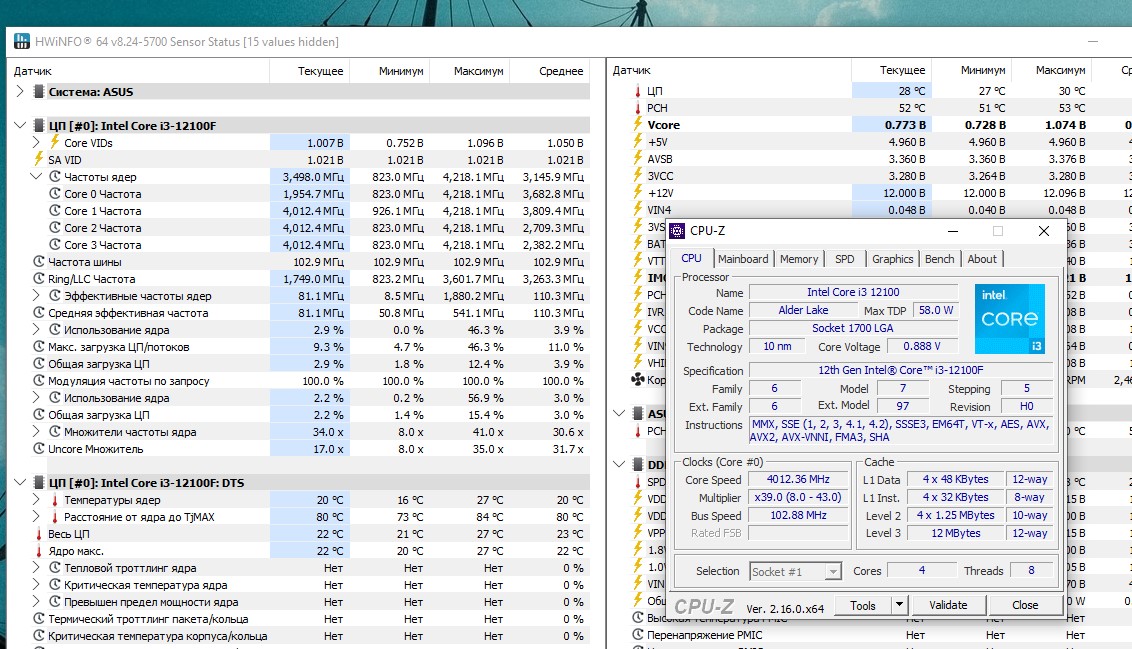Click the chip icon of ЦП [#0]: Intel Core i3-12100F
The height and width of the screenshot is (649, 1132).
click(38, 126)
